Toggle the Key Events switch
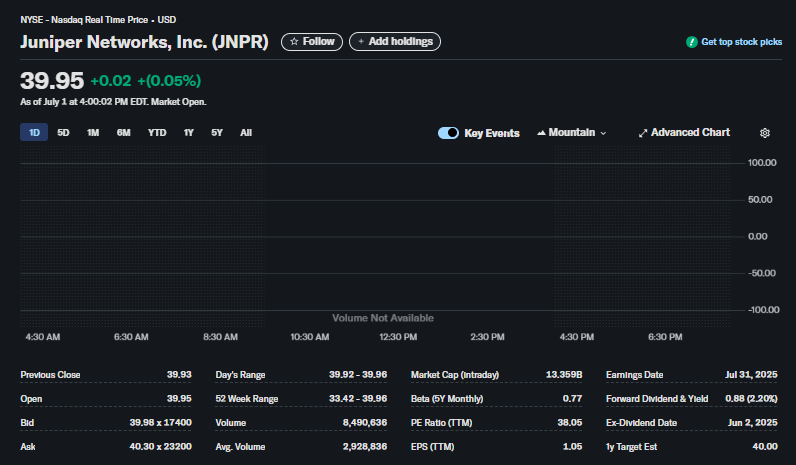The height and width of the screenshot is (465, 796). pos(448,133)
